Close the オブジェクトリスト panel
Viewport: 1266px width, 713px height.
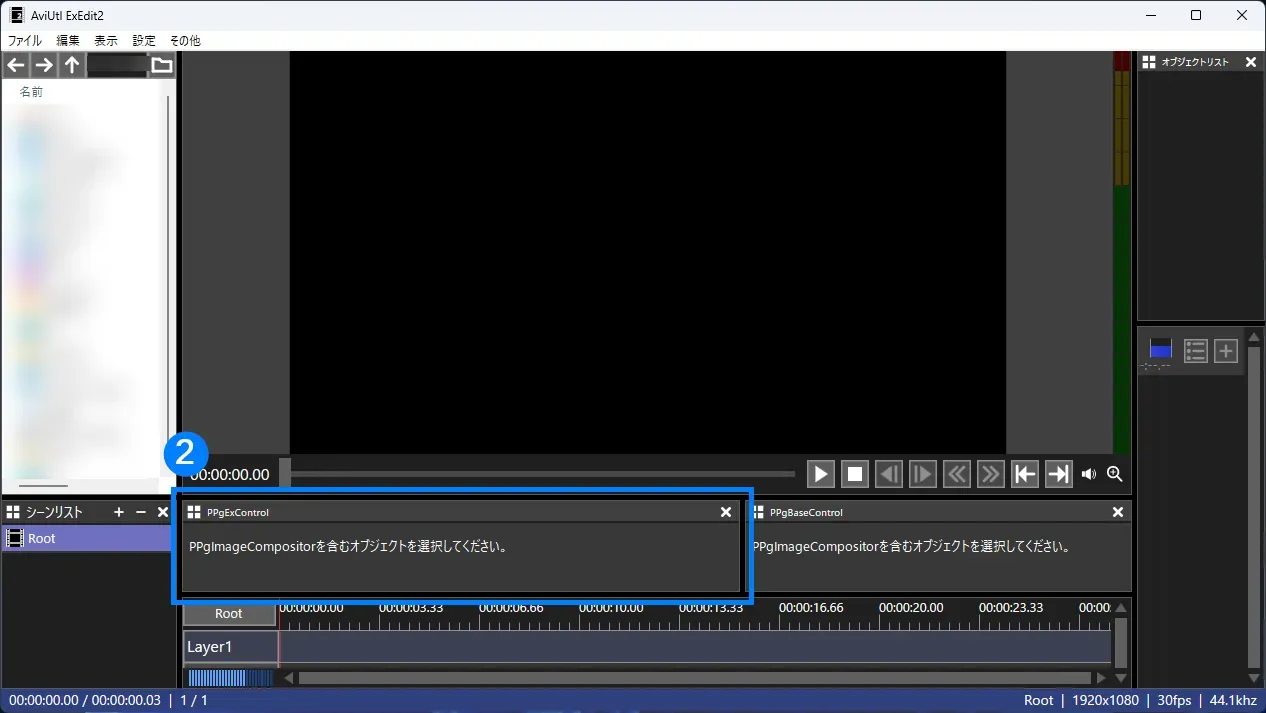[1251, 62]
